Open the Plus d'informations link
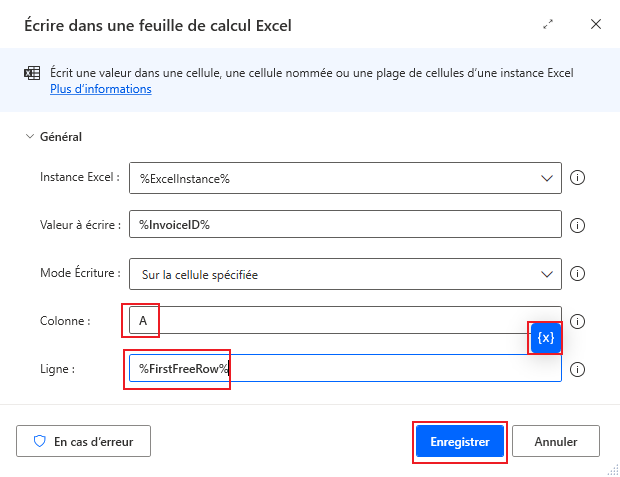The image size is (620, 477). point(101,89)
